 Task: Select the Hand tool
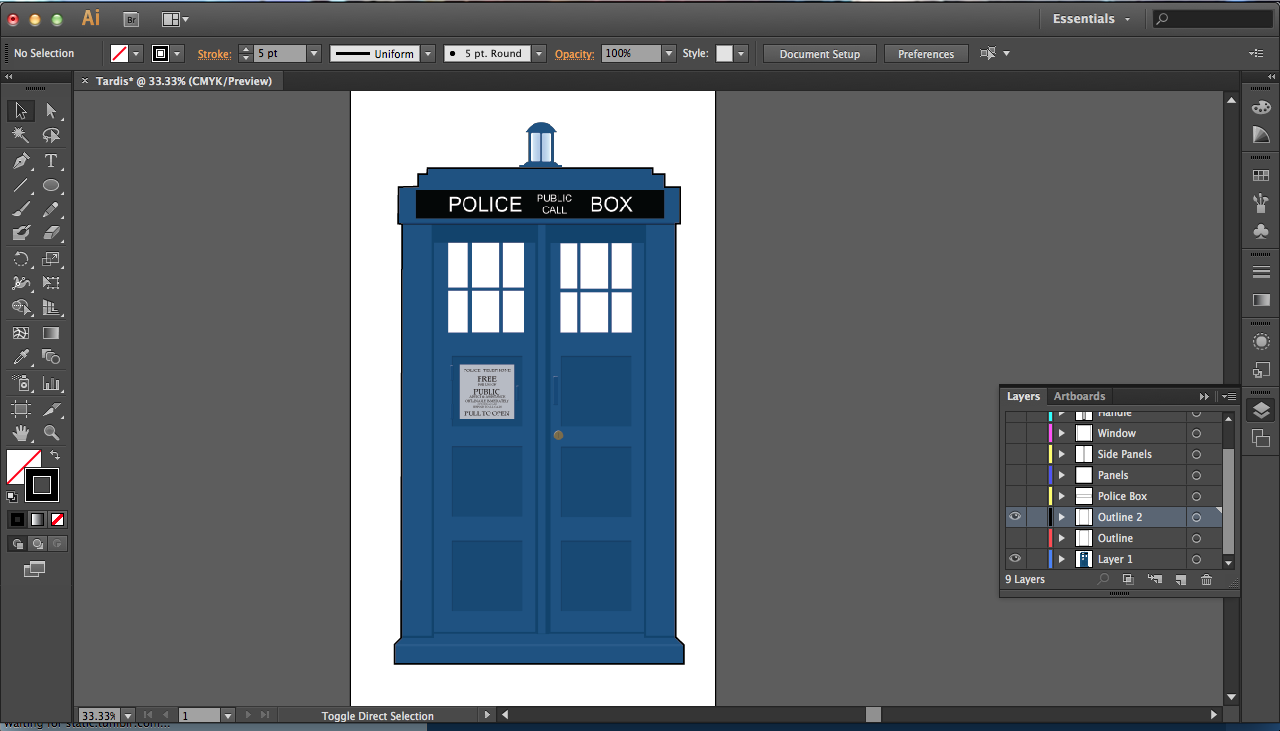click(x=21, y=433)
